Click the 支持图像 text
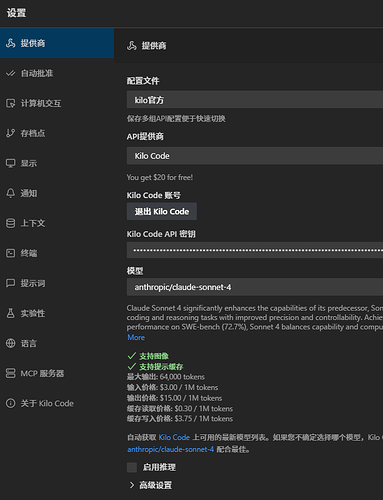Image resolution: width=383 pixels, height=500 pixels. (x=154, y=356)
